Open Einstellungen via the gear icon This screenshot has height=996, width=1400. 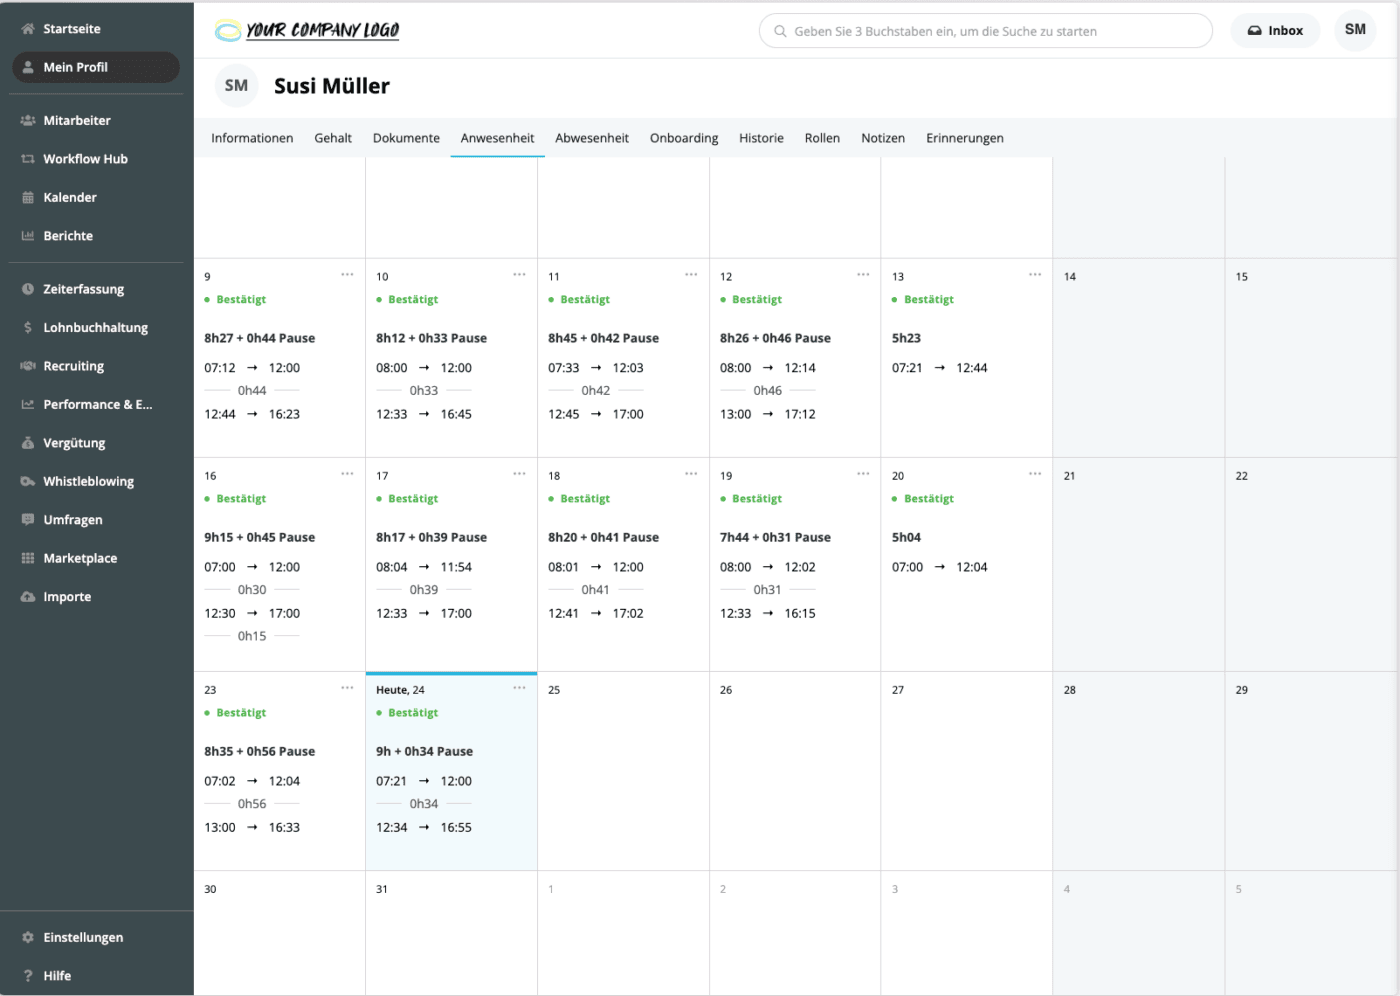(28, 938)
